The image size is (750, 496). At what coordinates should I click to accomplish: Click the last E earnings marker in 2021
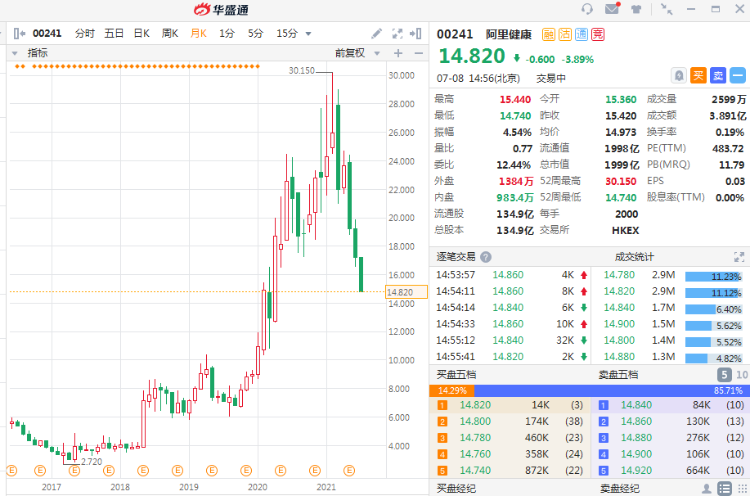[x=349, y=471]
